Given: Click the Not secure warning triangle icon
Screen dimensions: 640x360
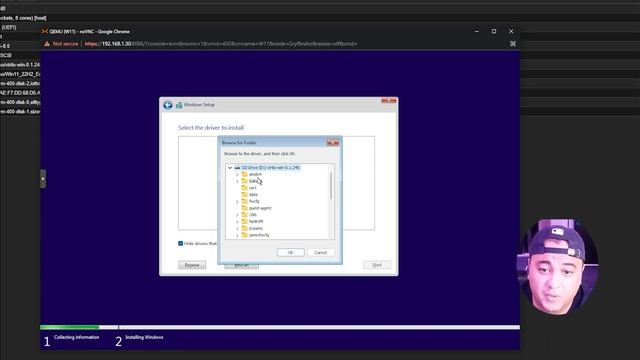Looking at the screenshot, I should (47, 44).
